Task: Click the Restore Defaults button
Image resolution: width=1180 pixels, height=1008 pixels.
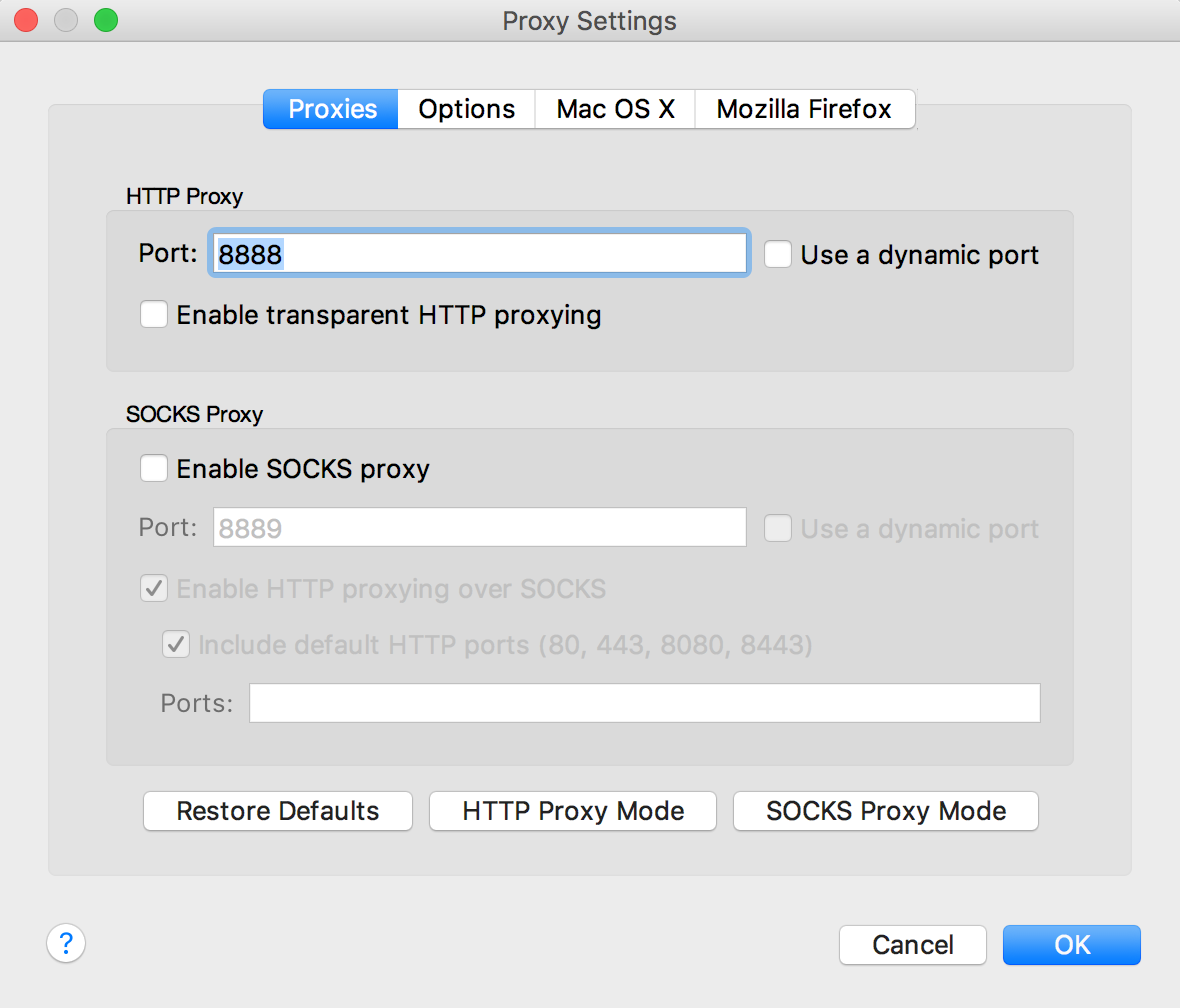Action: click(278, 811)
